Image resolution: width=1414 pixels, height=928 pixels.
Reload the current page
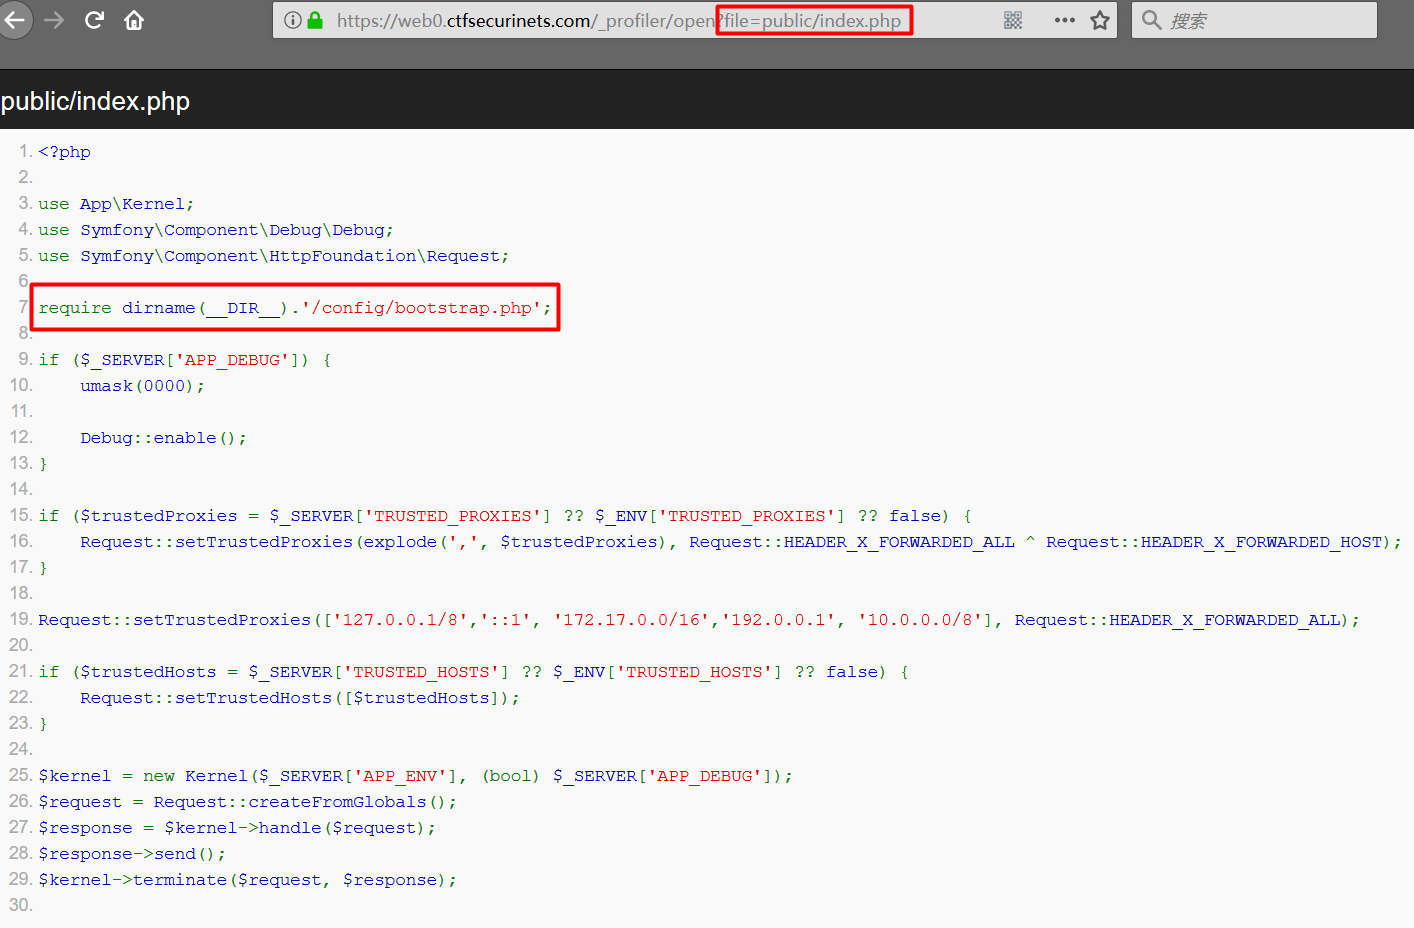click(x=94, y=20)
